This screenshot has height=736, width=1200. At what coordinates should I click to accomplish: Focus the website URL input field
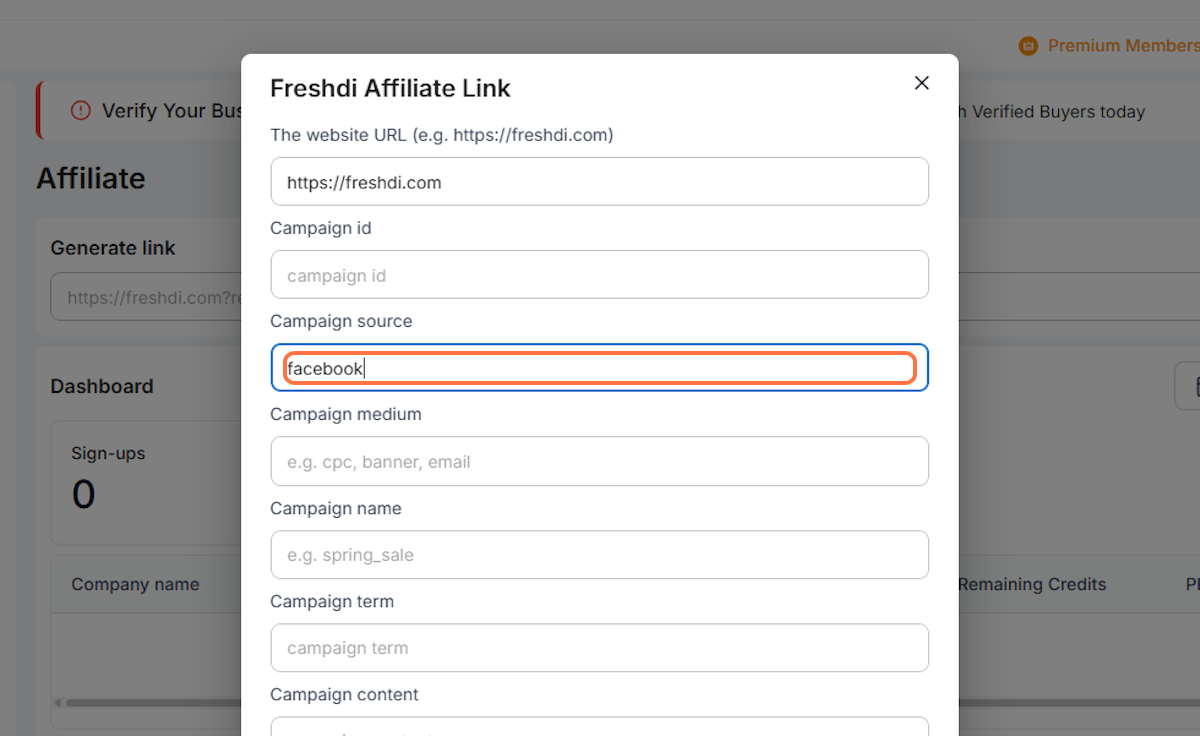click(599, 182)
